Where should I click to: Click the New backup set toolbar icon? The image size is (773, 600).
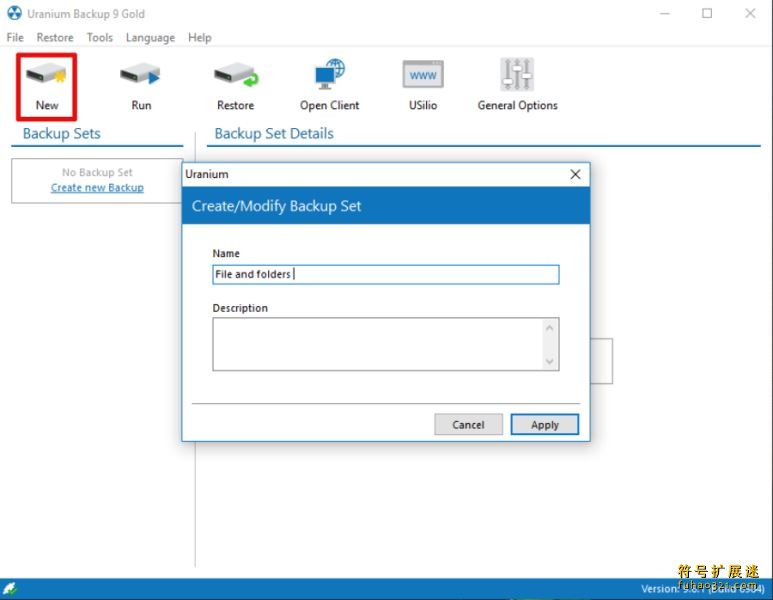click(46, 75)
